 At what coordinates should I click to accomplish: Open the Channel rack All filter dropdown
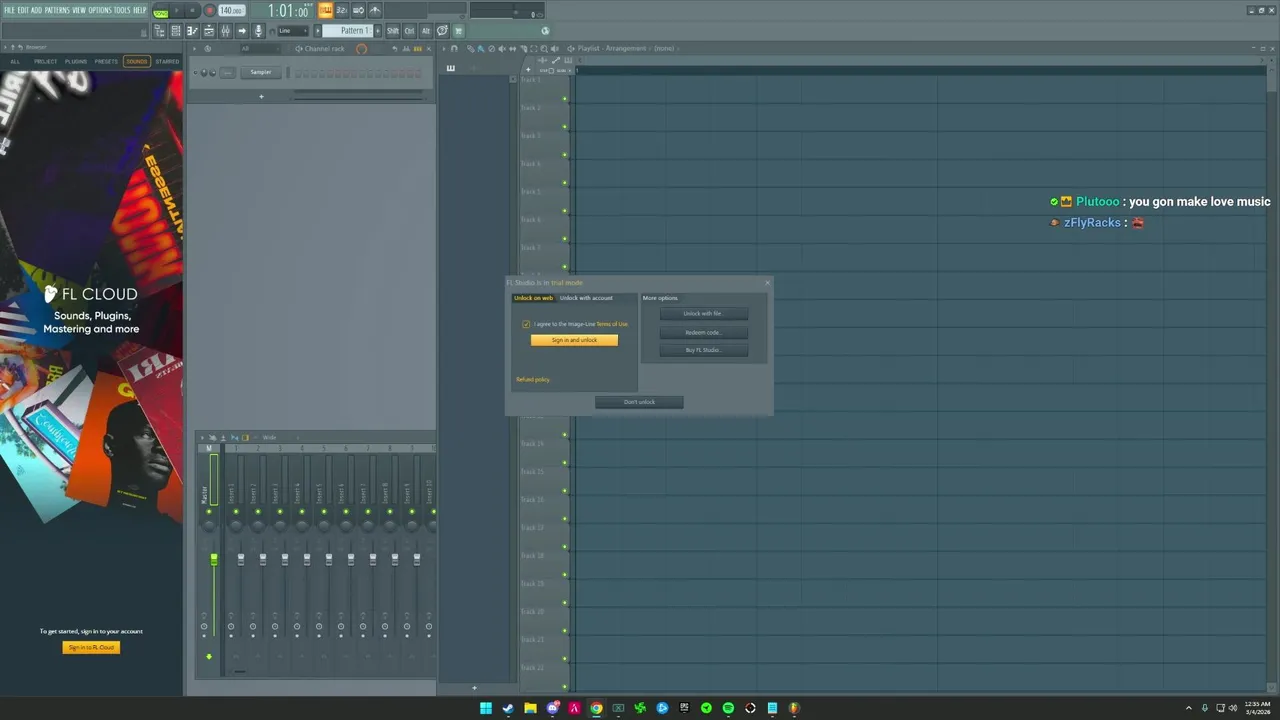click(261, 48)
